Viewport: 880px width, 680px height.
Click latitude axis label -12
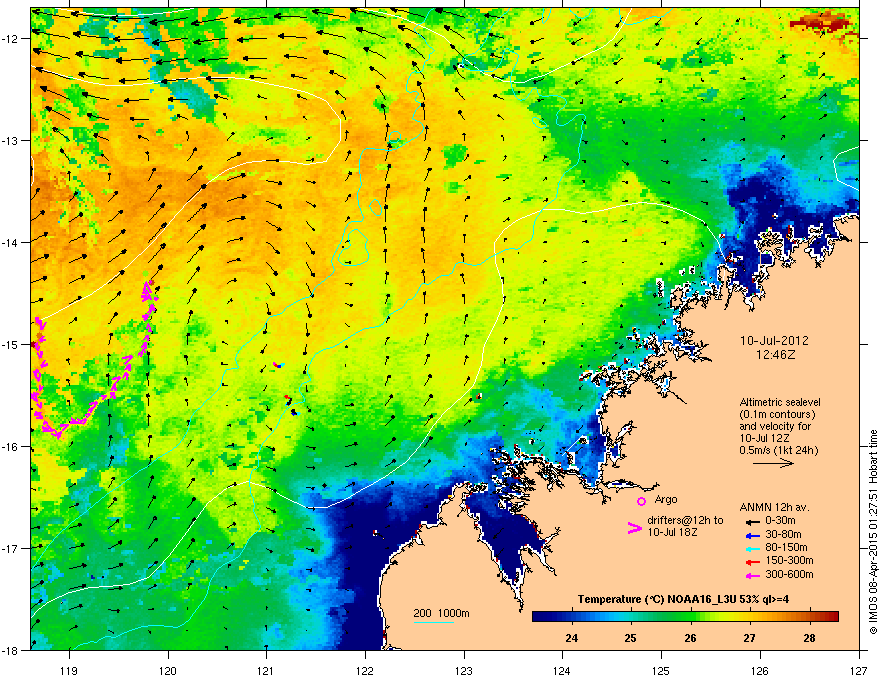point(10,38)
